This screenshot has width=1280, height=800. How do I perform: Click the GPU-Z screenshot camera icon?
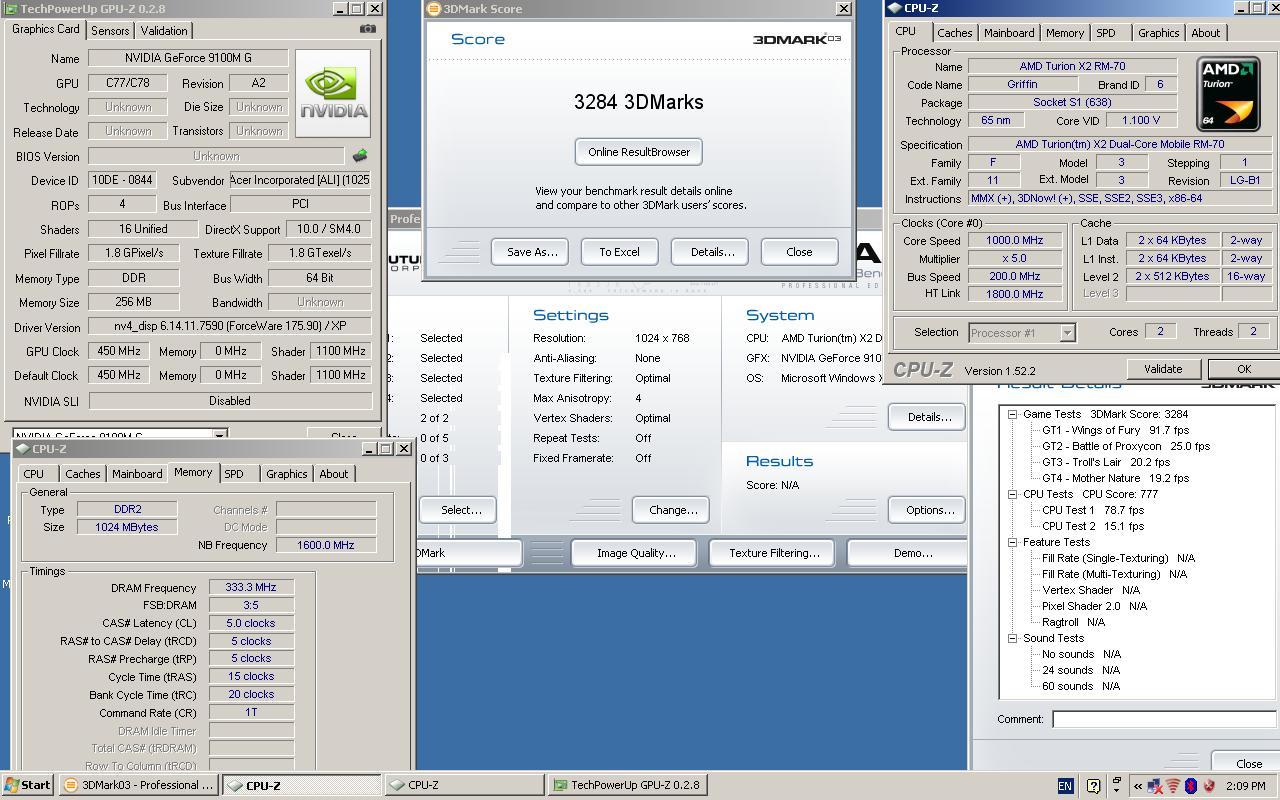pos(368,29)
